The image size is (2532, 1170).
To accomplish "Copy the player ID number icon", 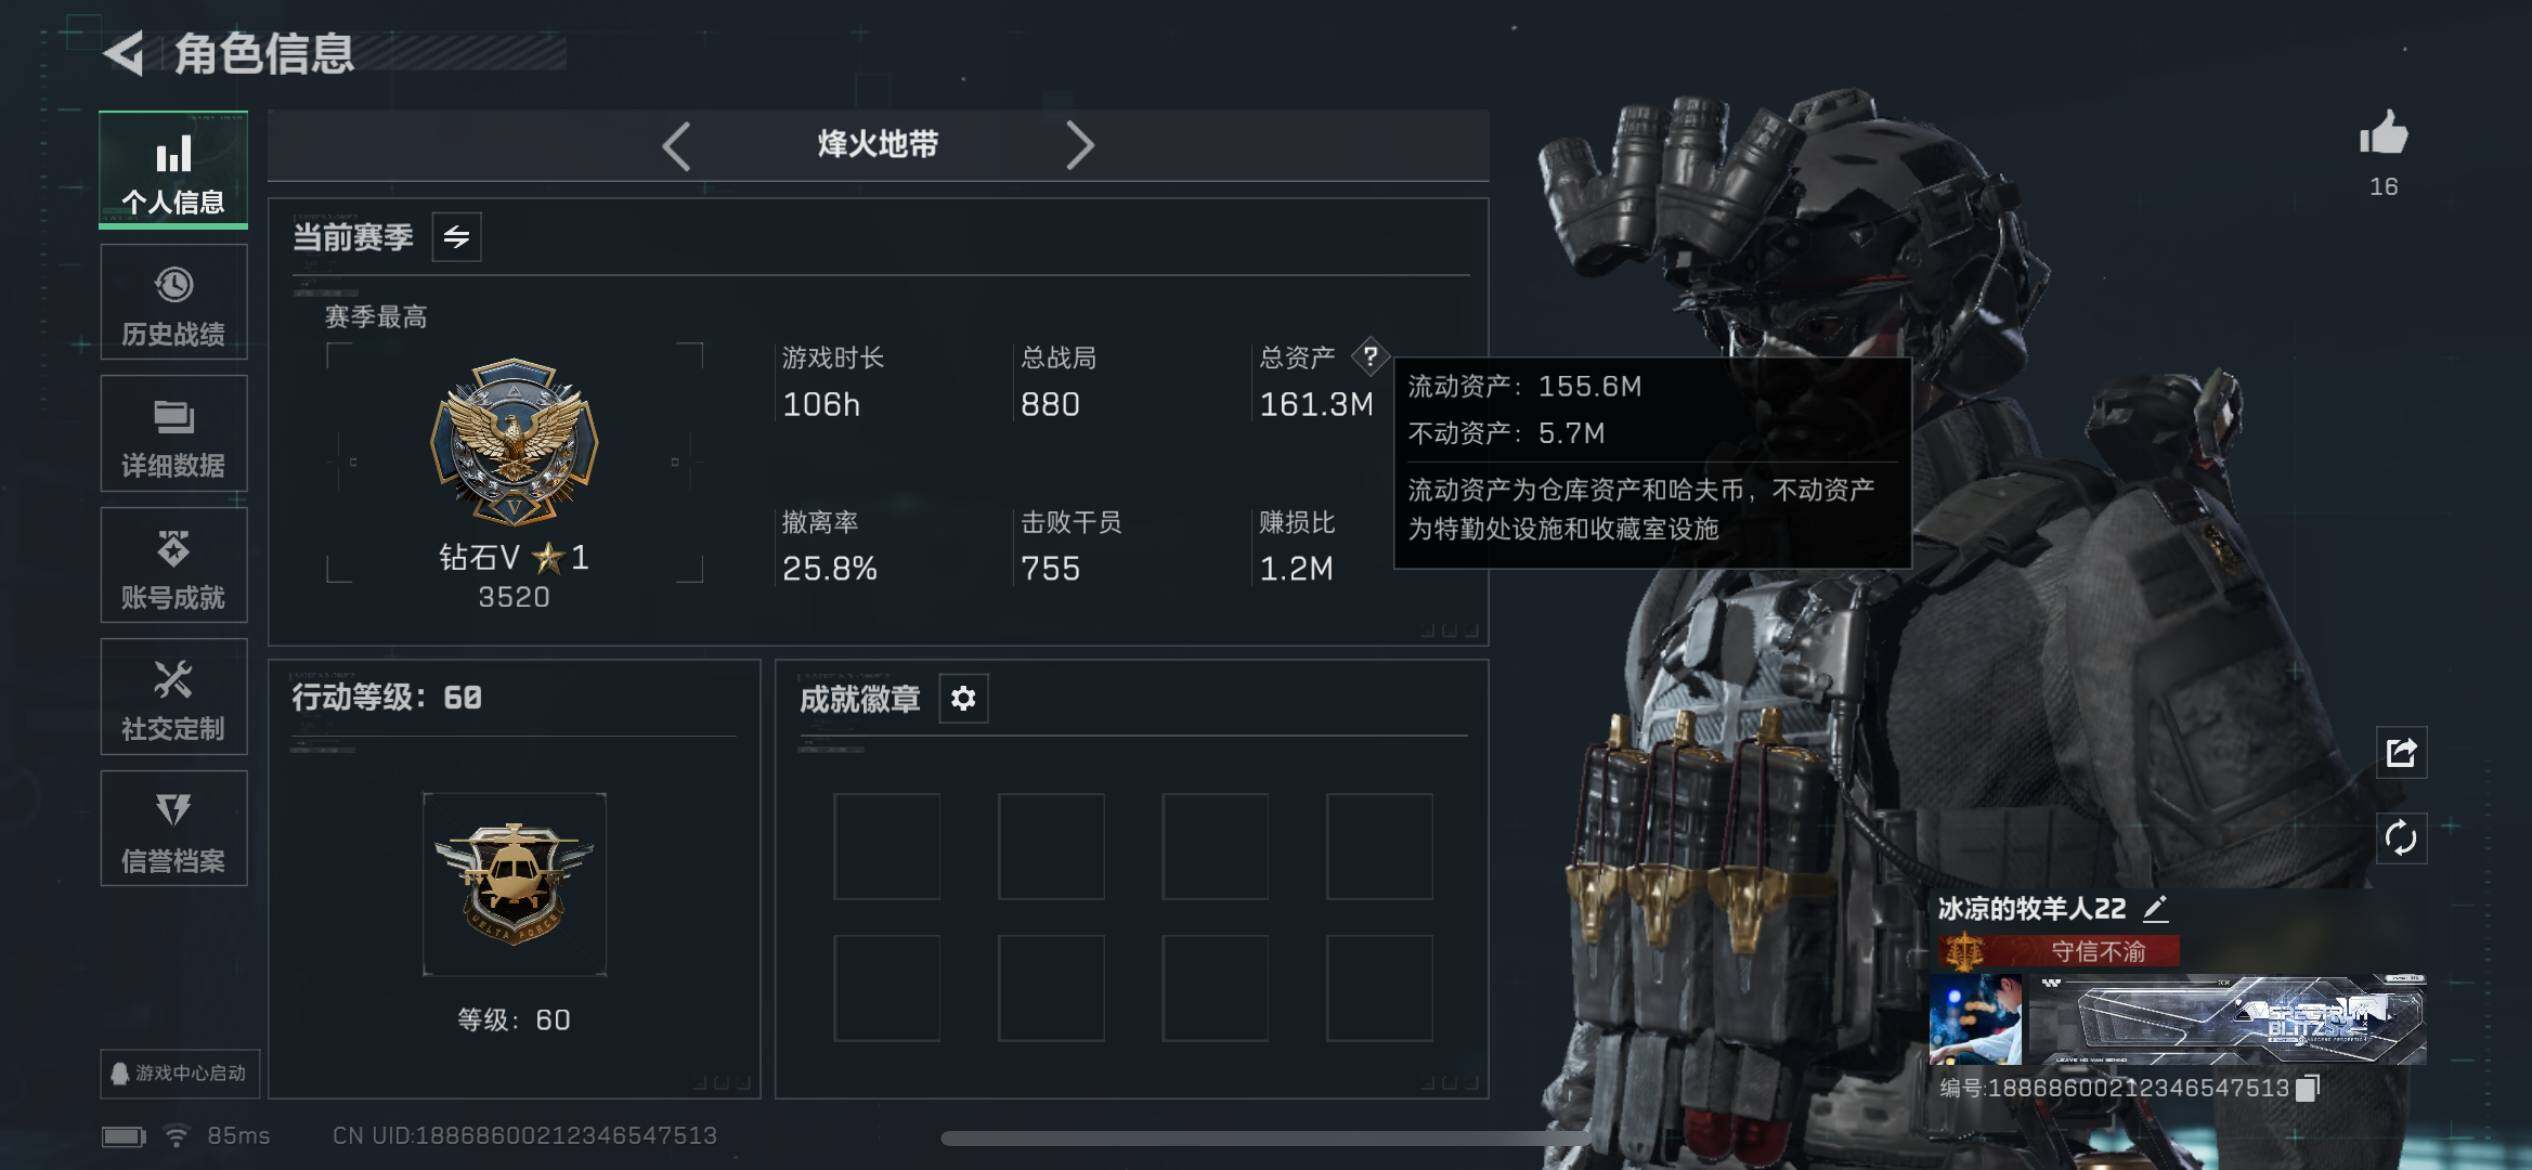I will pyautogui.click(x=2307, y=1087).
